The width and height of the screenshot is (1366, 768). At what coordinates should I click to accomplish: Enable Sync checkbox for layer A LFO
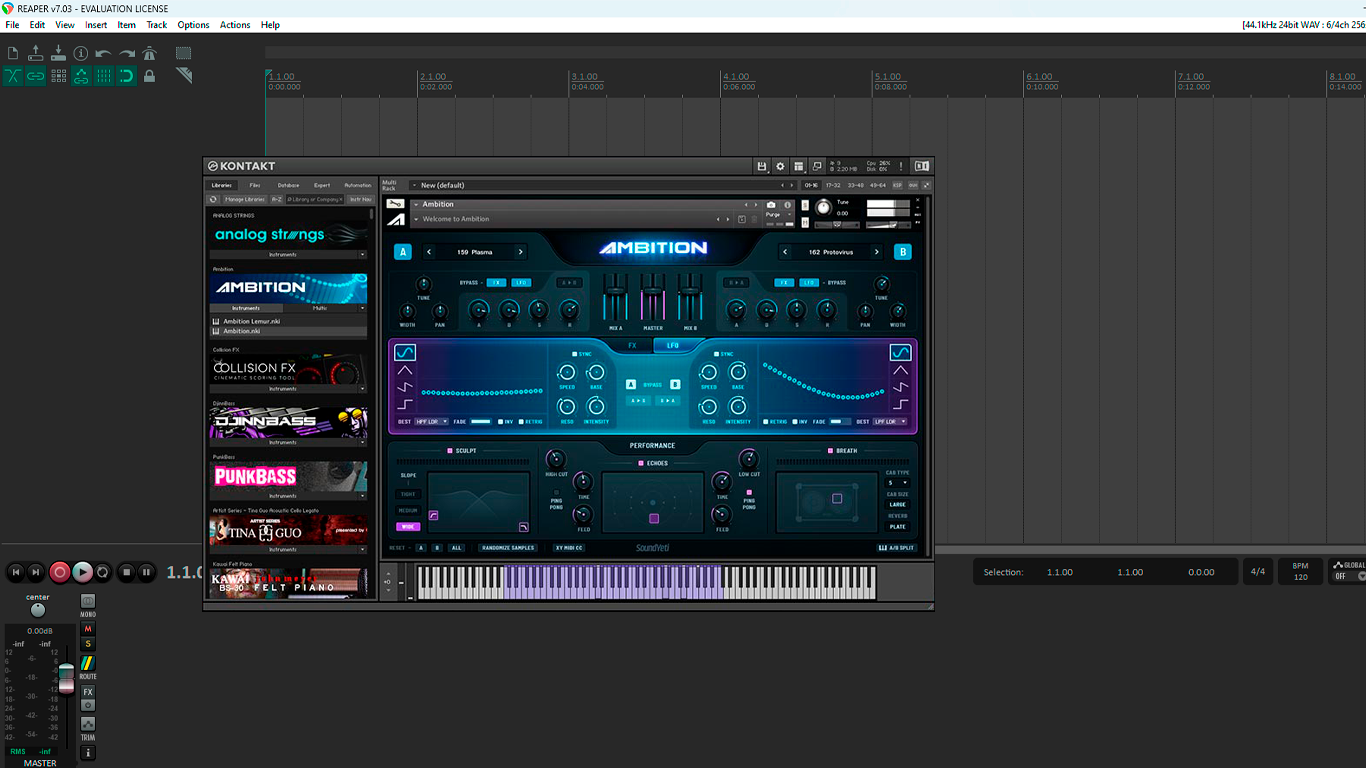575,354
